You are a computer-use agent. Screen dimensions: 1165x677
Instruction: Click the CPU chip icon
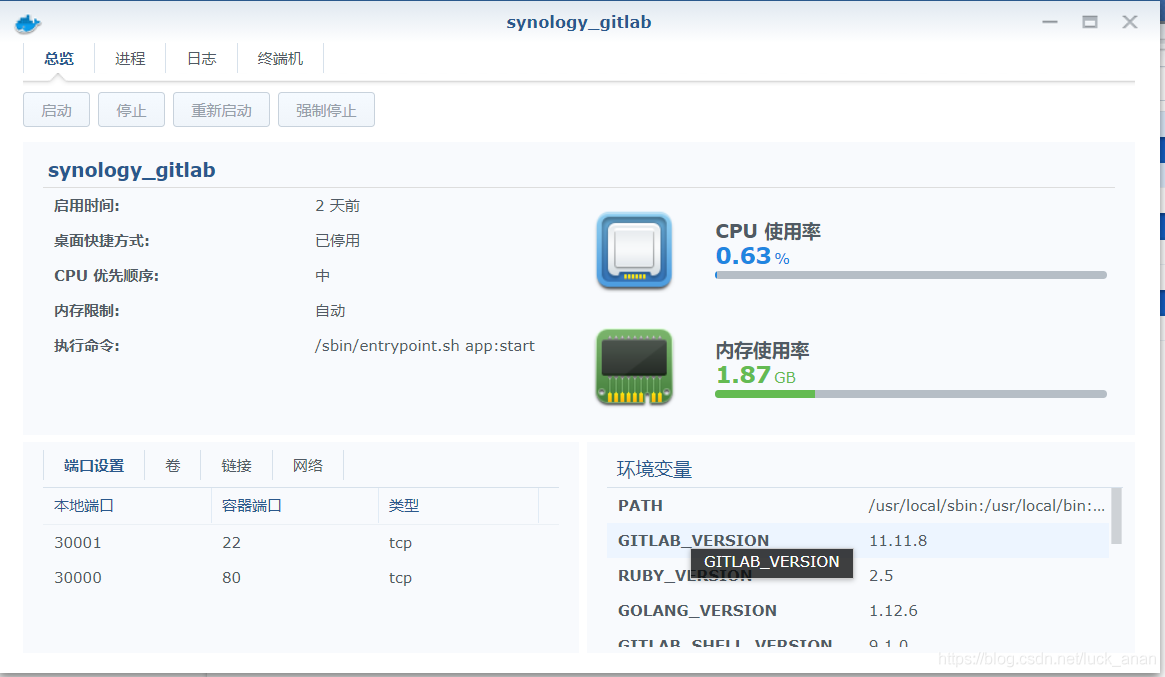(x=634, y=250)
